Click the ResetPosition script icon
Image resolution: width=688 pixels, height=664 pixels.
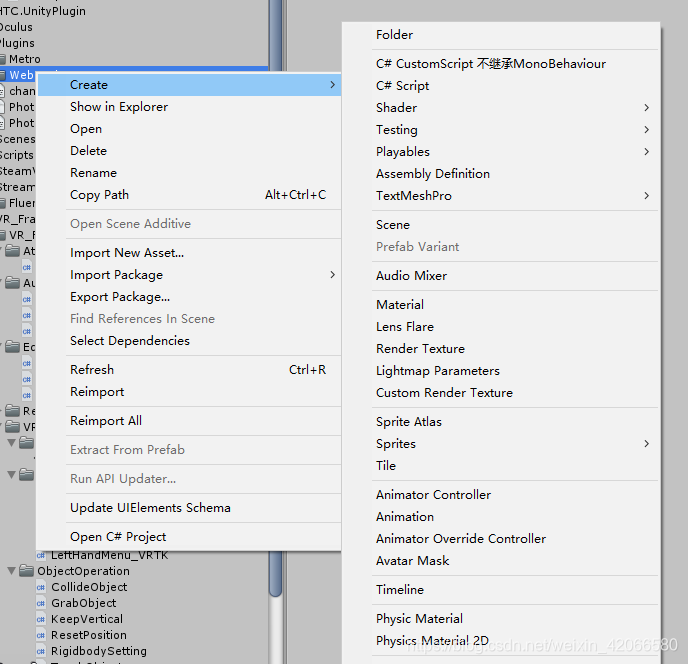point(41,635)
